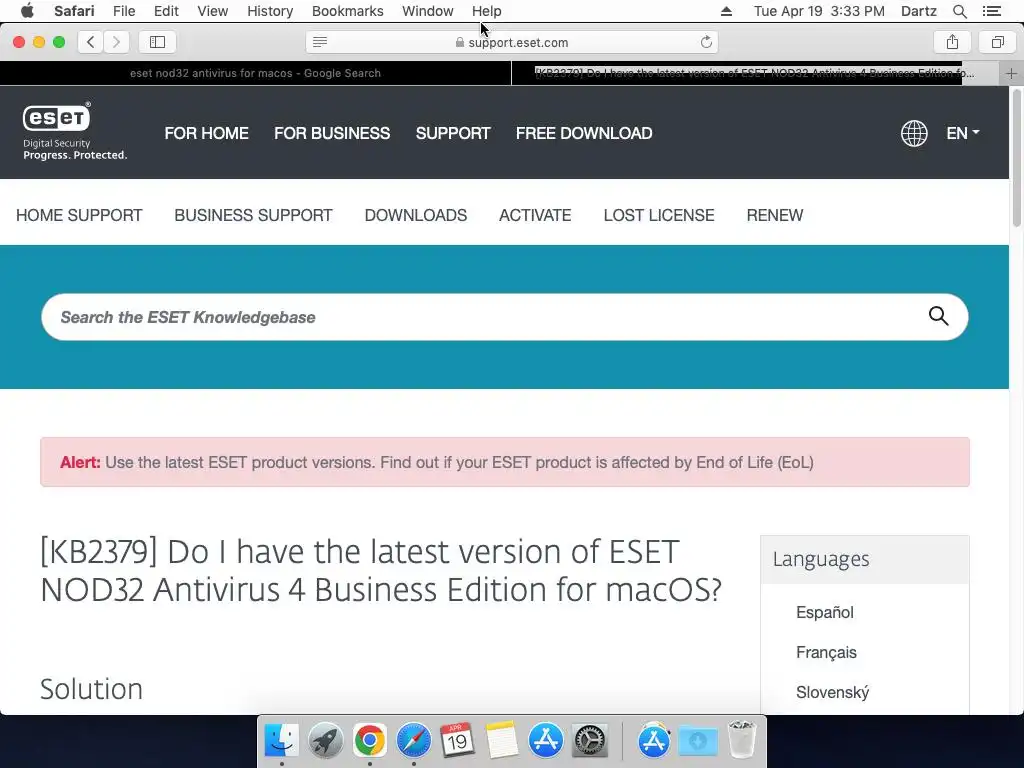Screen dimensions: 1024x768
Task: Show all tabs overview icon
Action: (997, 42)
